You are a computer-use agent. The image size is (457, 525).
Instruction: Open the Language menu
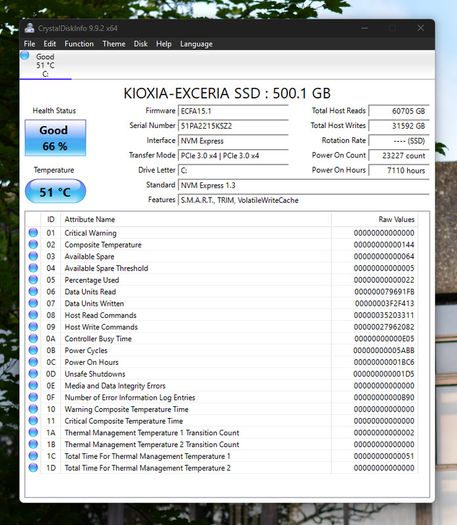(196, 44)
